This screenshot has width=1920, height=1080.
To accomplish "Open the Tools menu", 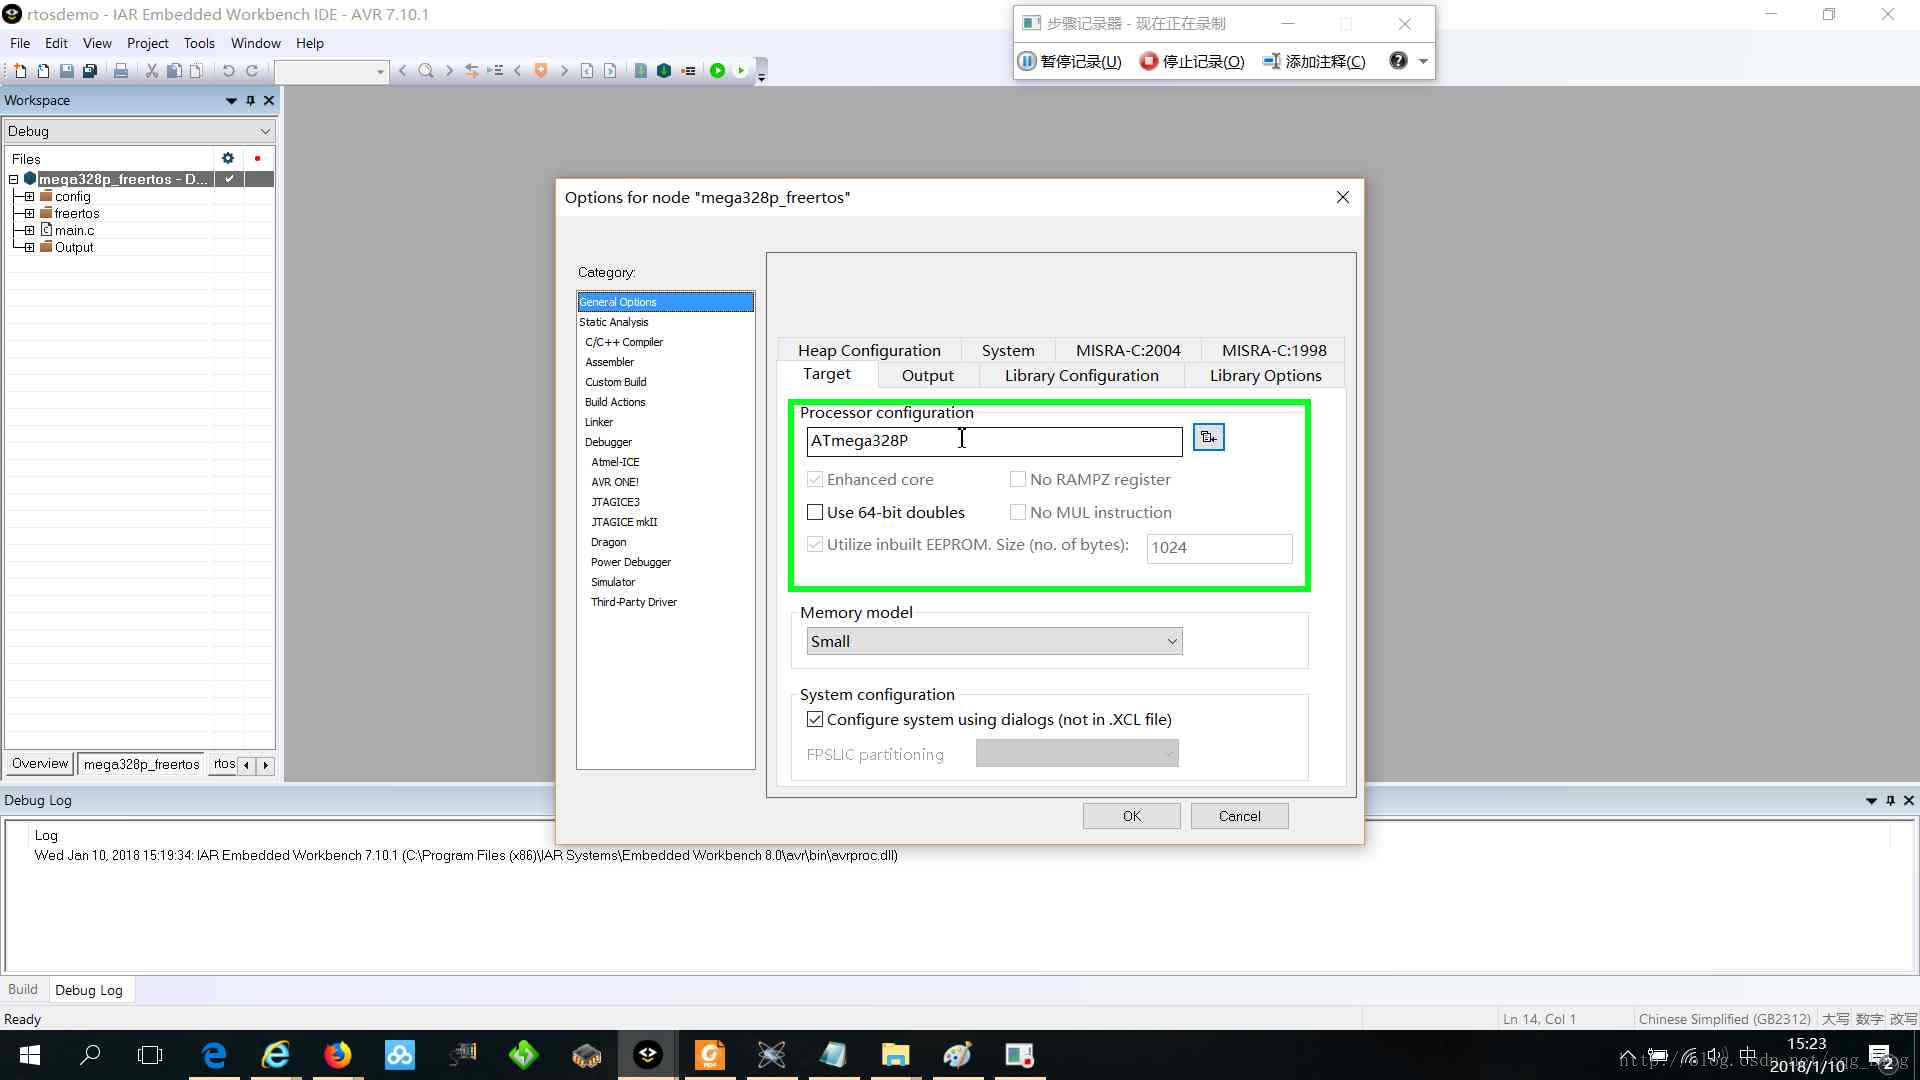I will point(199,43).
